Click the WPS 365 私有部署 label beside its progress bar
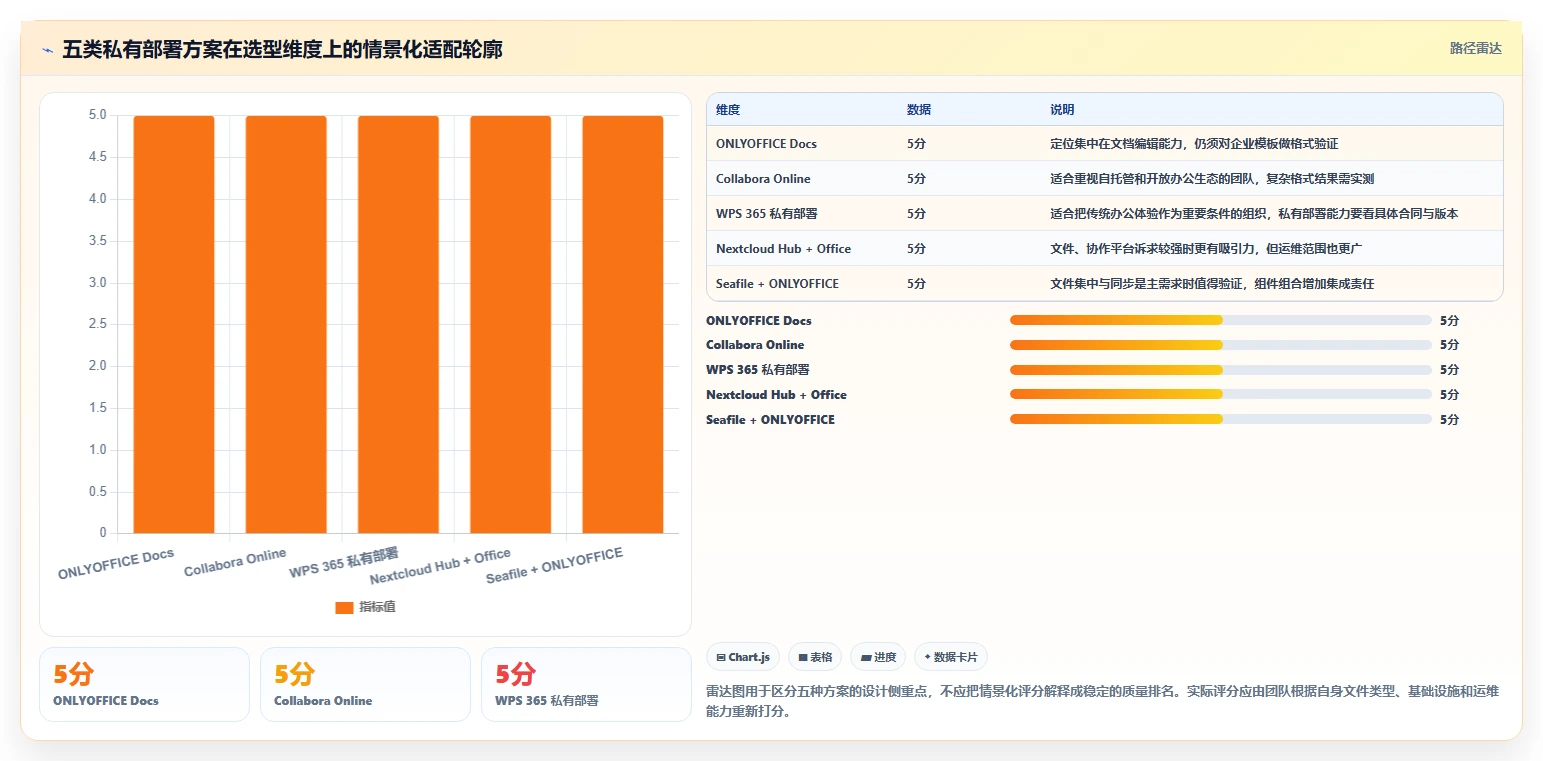Viewport: 1543px width, 761px height. click(x=758, y=370)
